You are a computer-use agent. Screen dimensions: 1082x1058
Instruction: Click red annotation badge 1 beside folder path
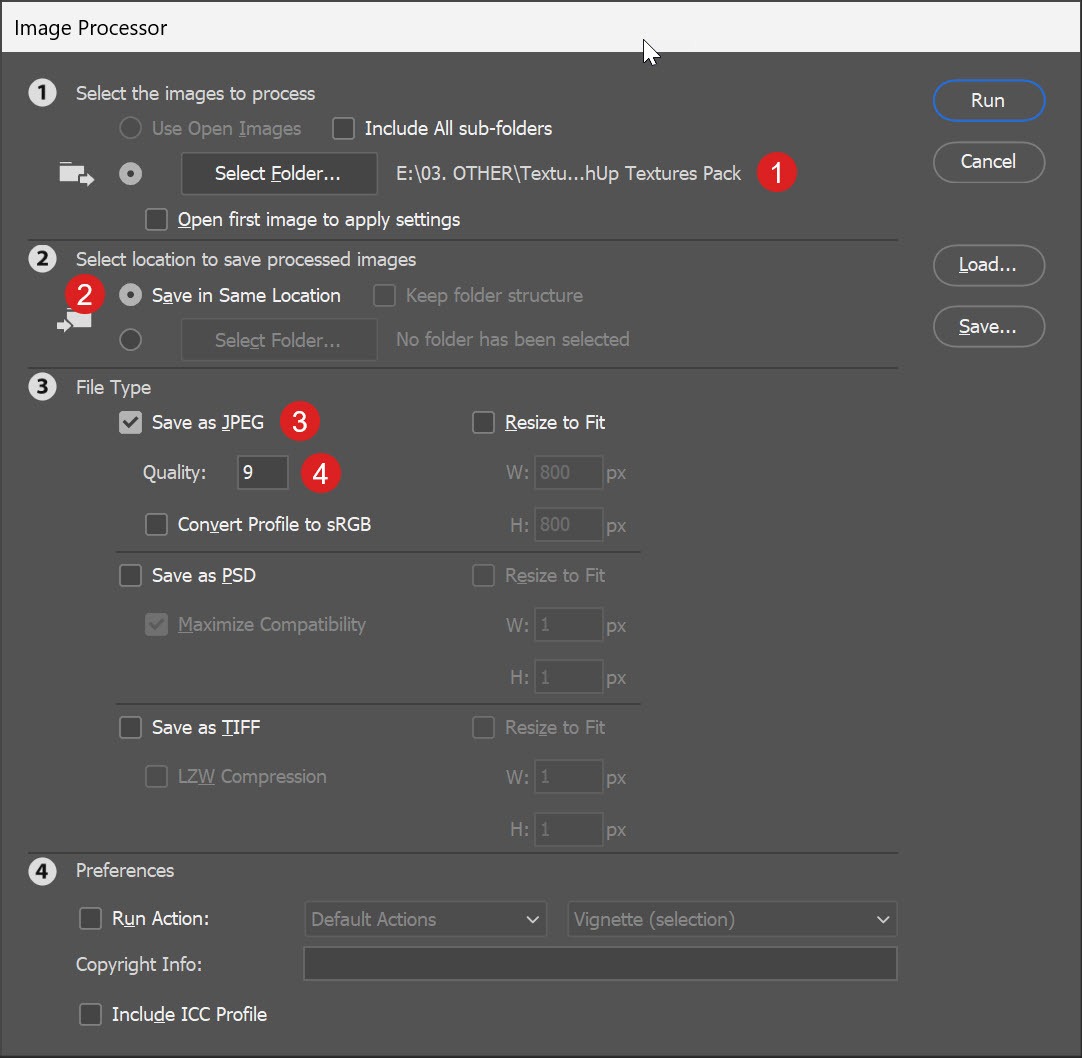pyautogui.click(x=776, y=173)
